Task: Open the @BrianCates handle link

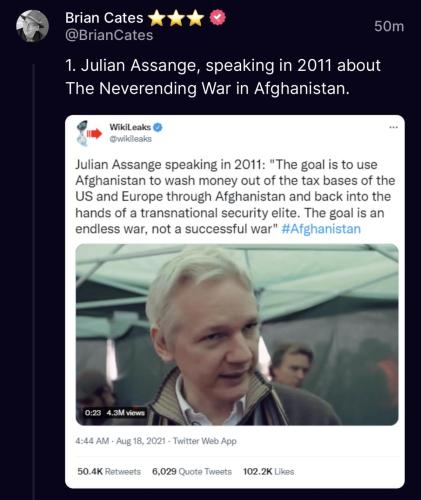Action: pyautogui.click(x=109, y=35)
